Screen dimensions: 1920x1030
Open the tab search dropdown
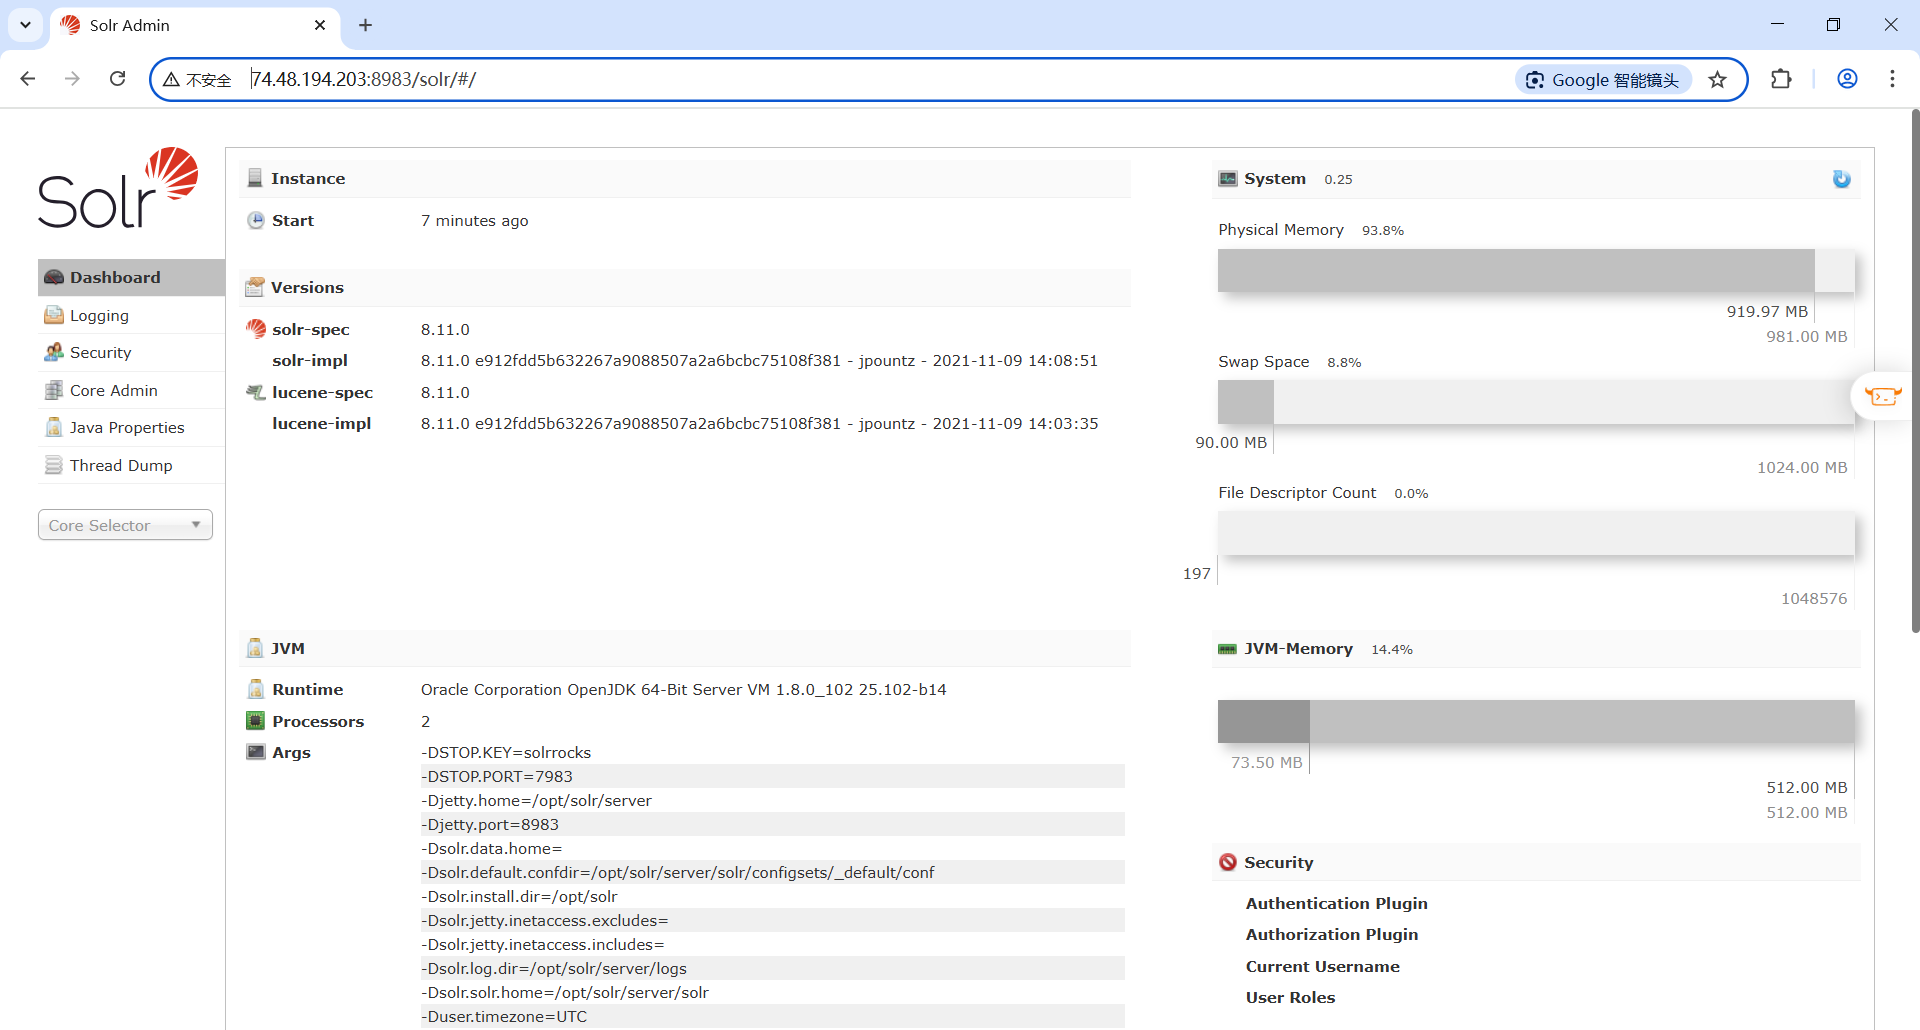[25, 25]
